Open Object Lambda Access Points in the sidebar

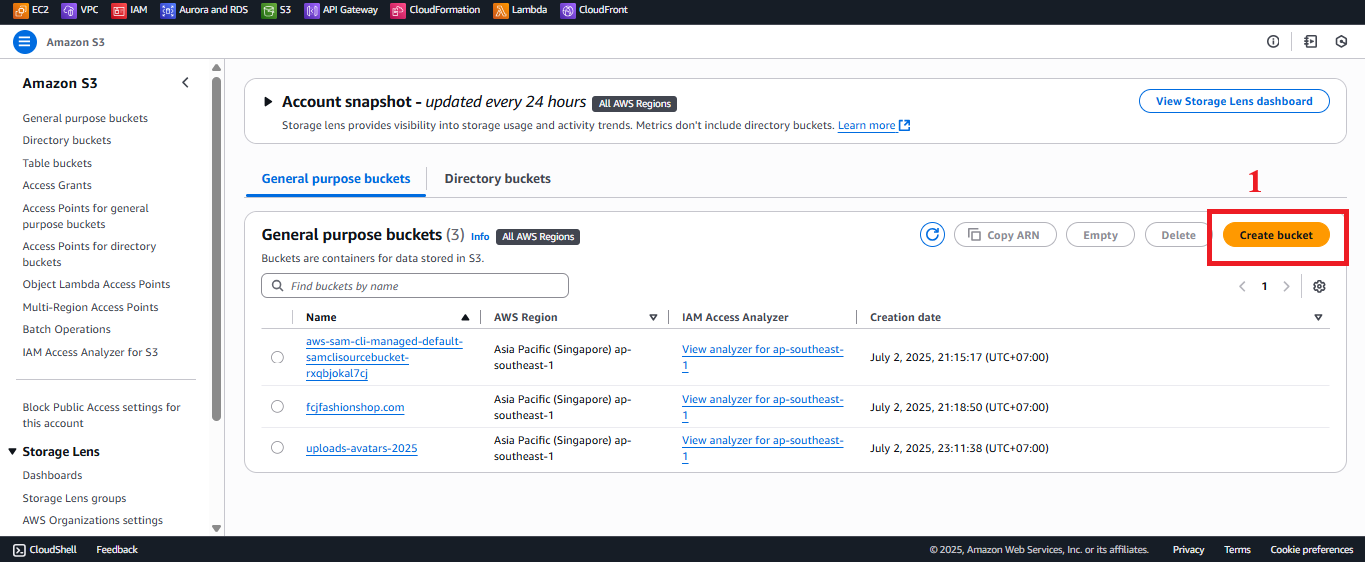click(96, 284)
